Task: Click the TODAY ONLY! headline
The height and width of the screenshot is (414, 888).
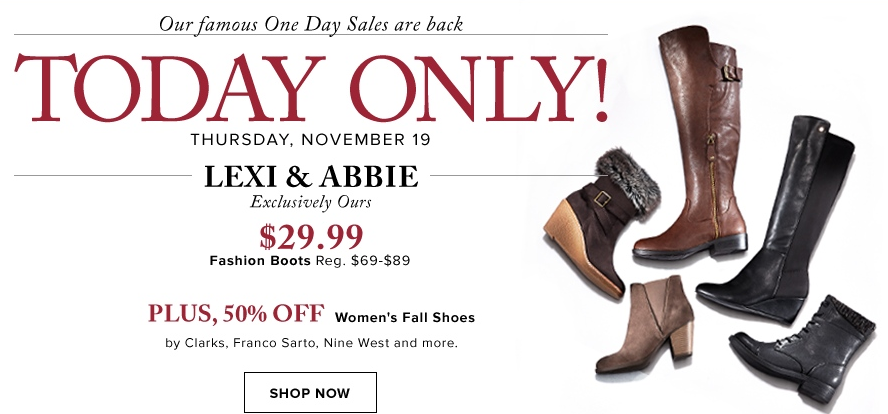Action: pyautogui.click(x=310, y=90)
